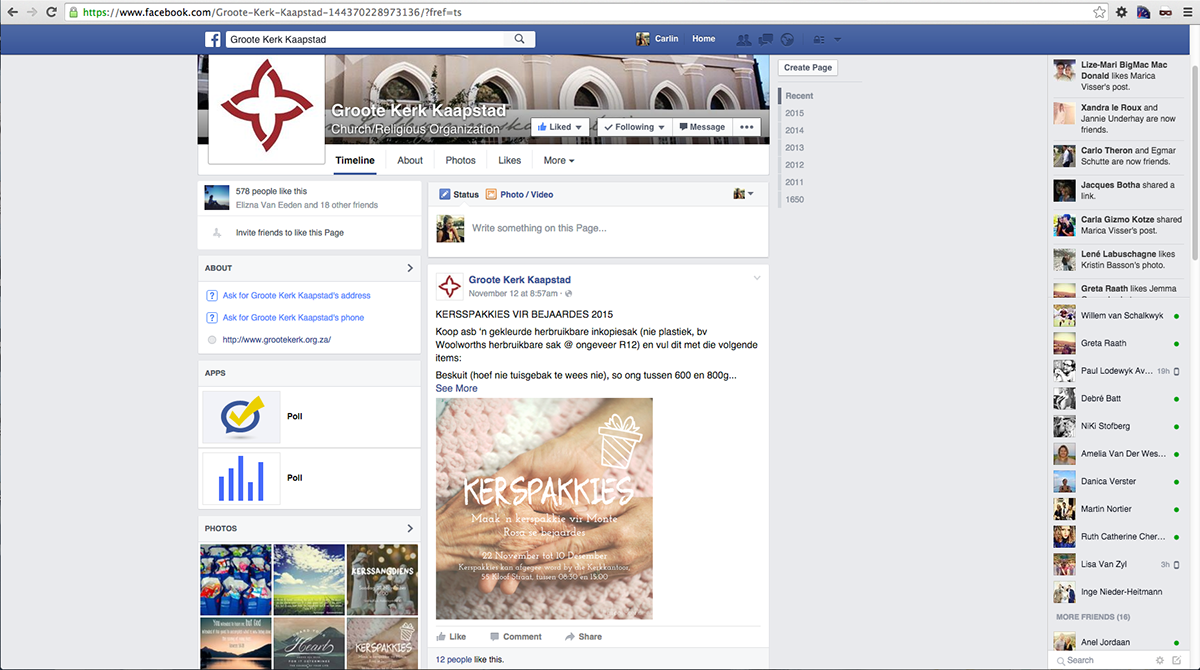Jump to 2013 in timeline navigator
The image size is (1200, 670).
tap(794, 147)
